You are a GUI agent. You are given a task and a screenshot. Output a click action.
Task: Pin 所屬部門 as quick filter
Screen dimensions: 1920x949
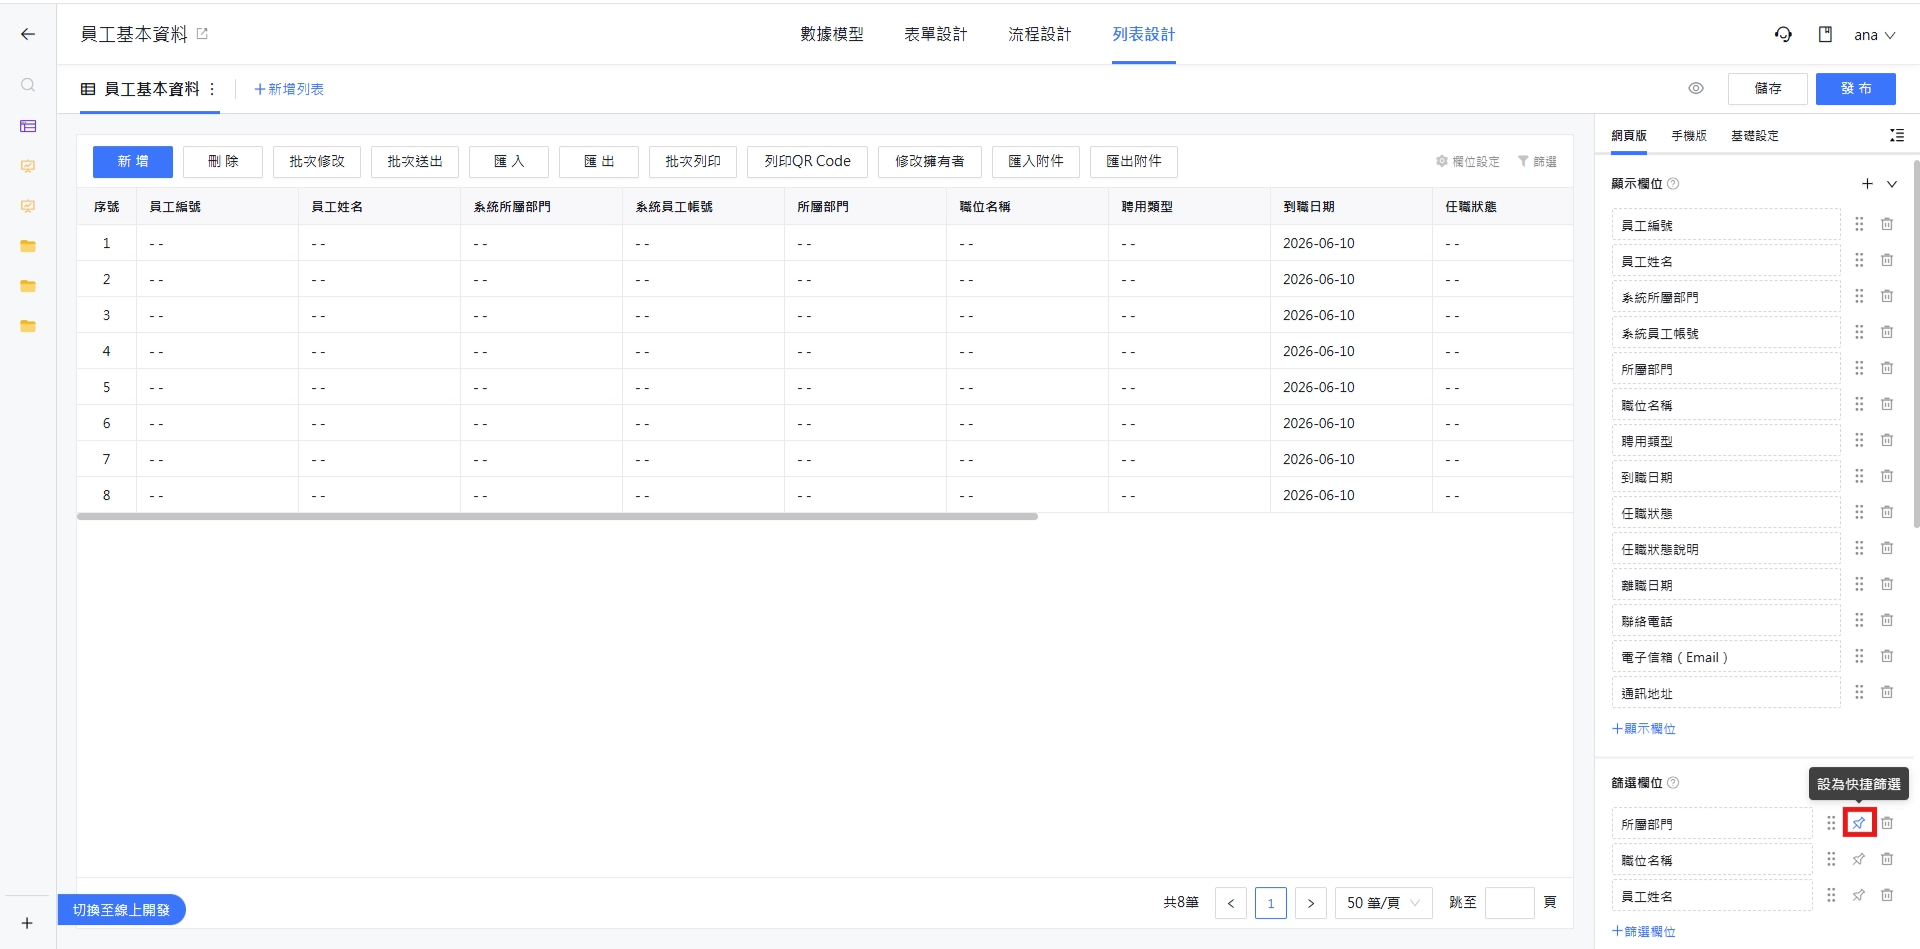(x=1859, y=823)
